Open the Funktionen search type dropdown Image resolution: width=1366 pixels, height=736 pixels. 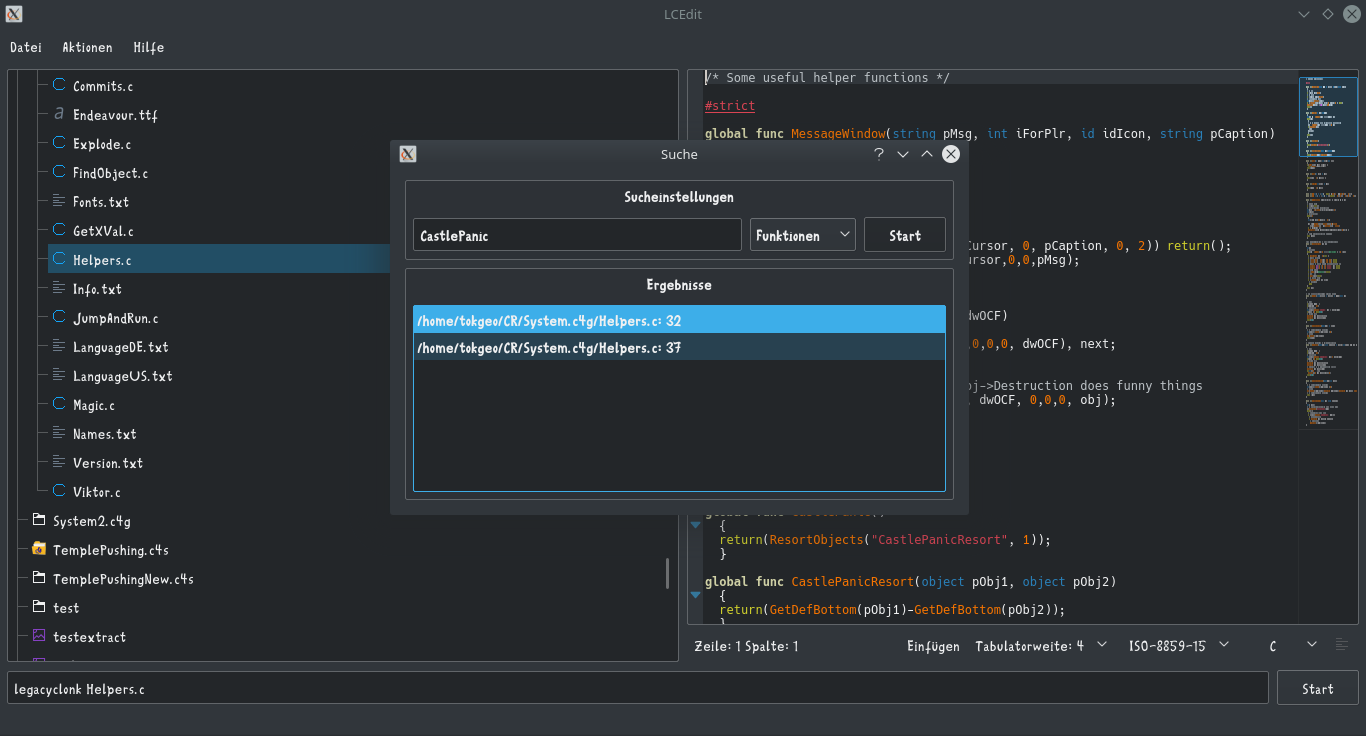point(802,236)
